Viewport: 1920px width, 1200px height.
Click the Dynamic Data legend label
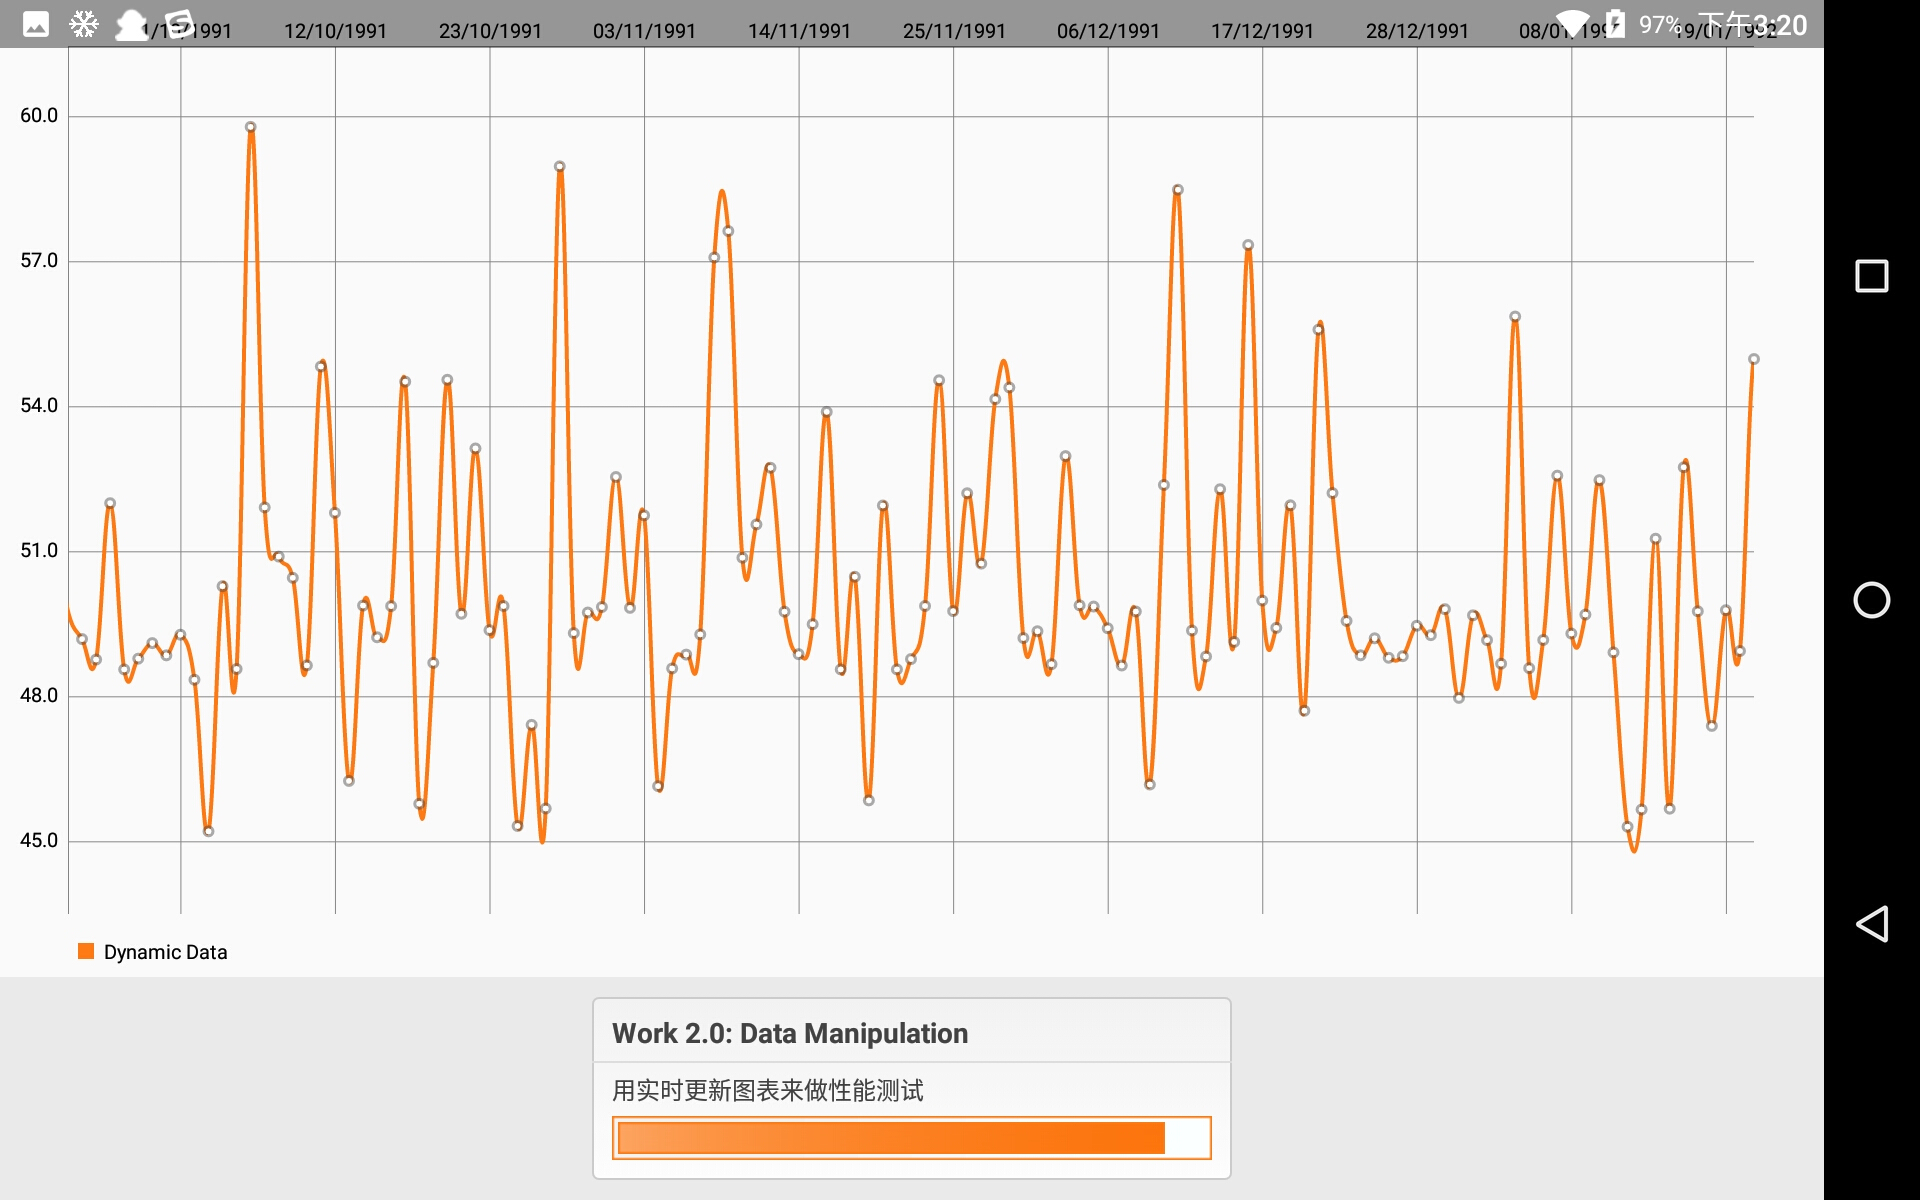click(x=165, y=952)
